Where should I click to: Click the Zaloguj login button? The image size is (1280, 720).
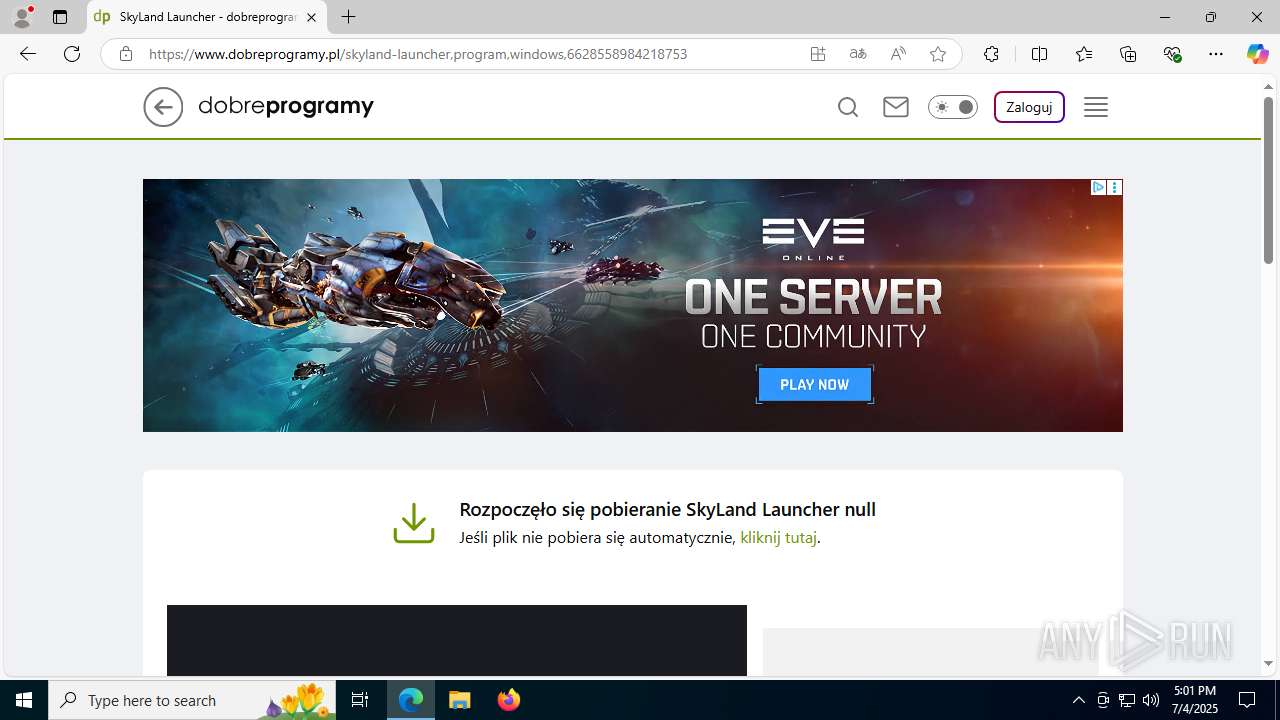coord(1029,107)
